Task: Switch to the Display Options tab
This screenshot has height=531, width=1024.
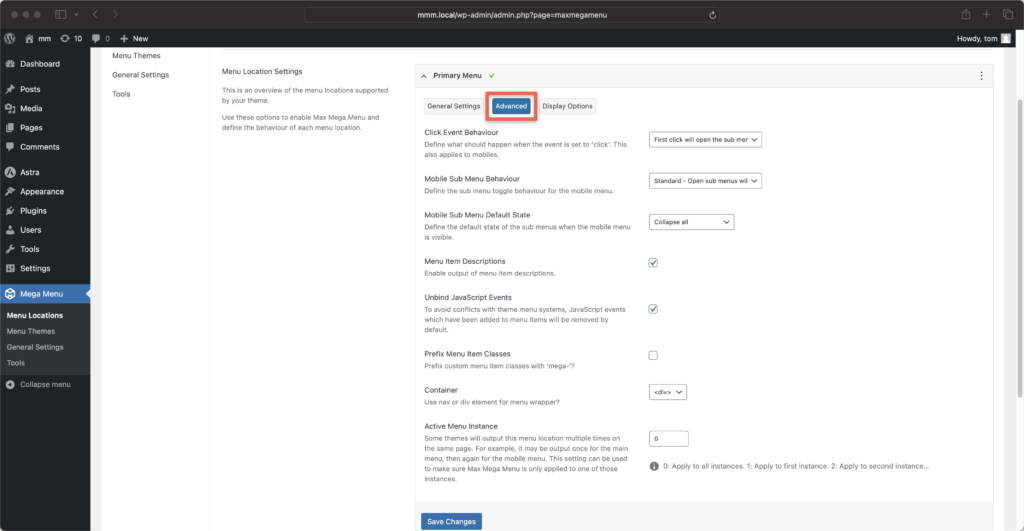Action: click(567, 106)
